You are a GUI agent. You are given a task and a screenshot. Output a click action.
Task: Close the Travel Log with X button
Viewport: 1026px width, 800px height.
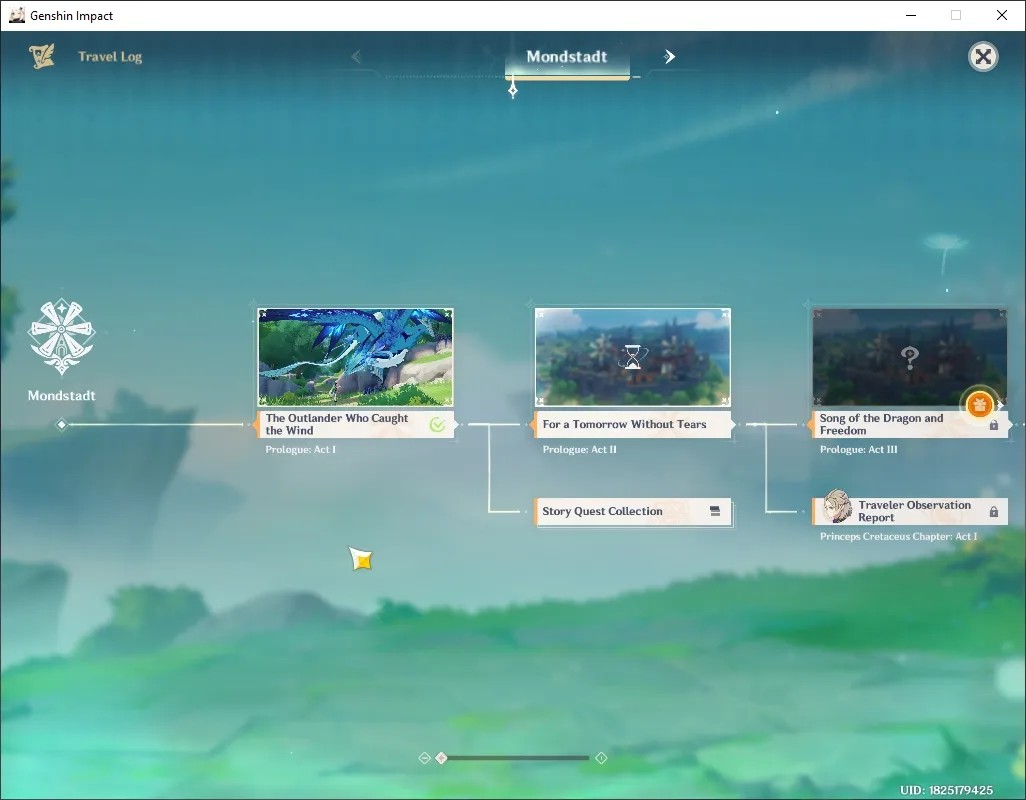pyautogui.click(x=983, y=57)
